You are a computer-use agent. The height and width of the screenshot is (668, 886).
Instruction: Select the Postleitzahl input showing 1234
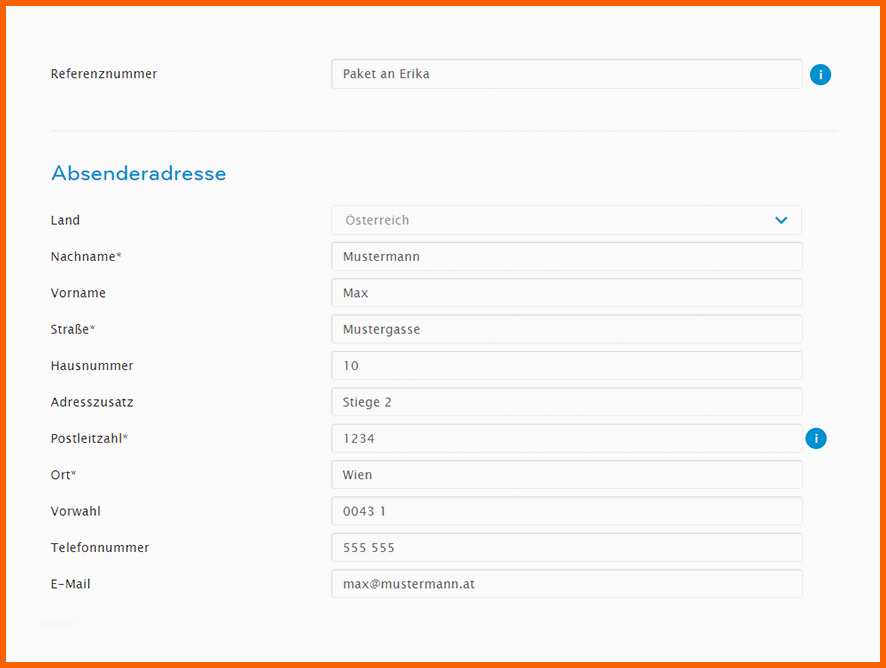(x=566, y=438)
